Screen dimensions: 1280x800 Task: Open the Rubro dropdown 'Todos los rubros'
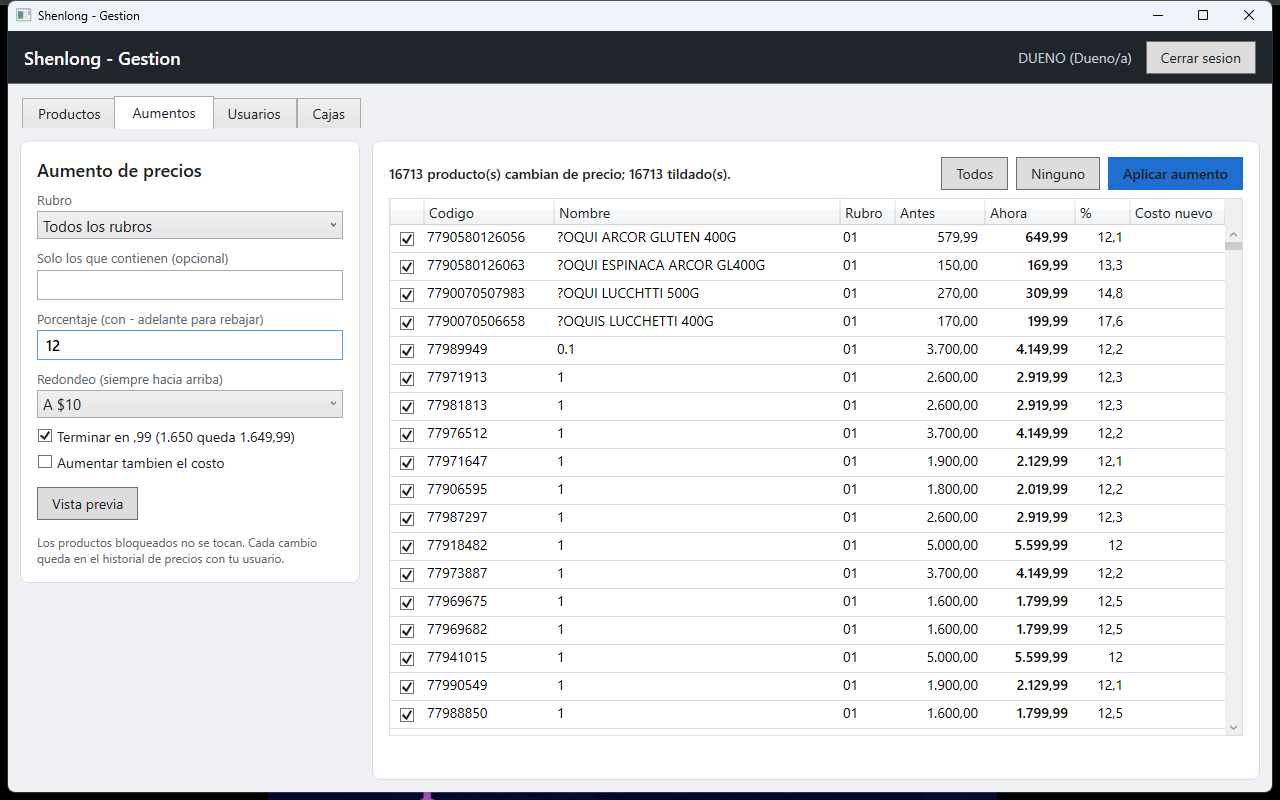(190, 226)
